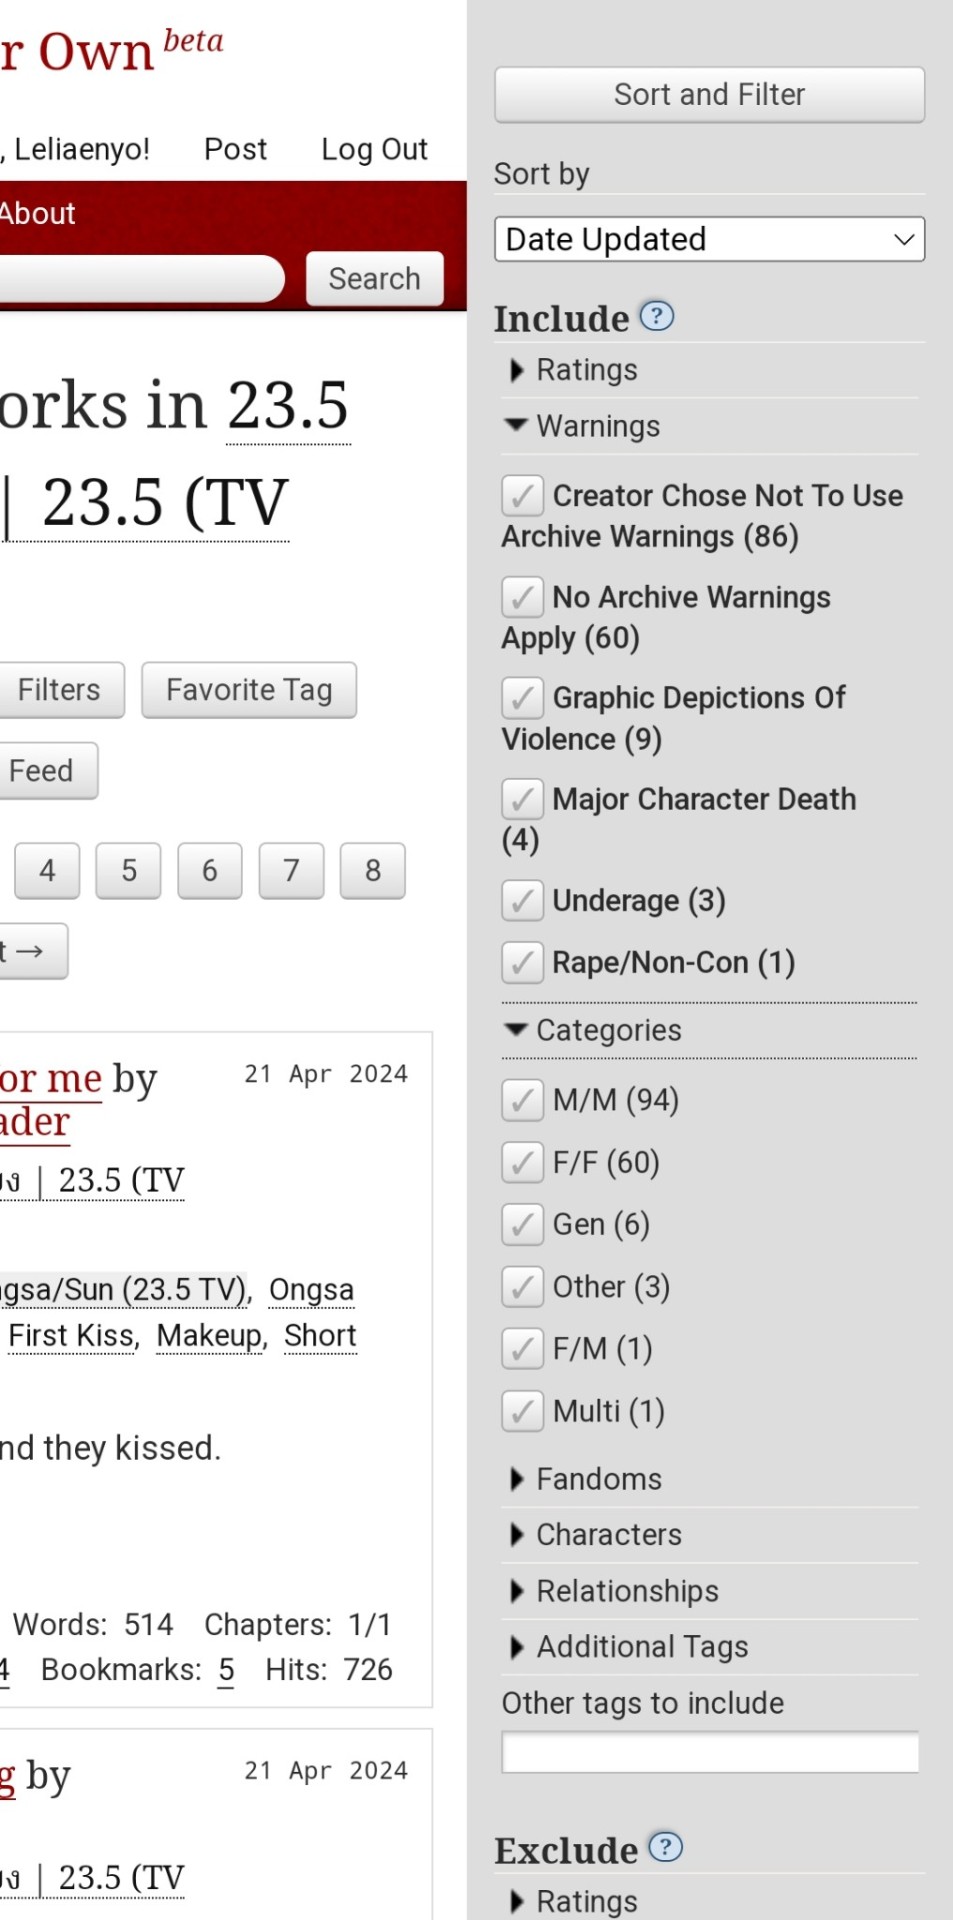The width and height of the screenshot is (953, 1920).
Task: Check the Major Character Death warning
Action: pyautogui.click(x=523, y=799)
